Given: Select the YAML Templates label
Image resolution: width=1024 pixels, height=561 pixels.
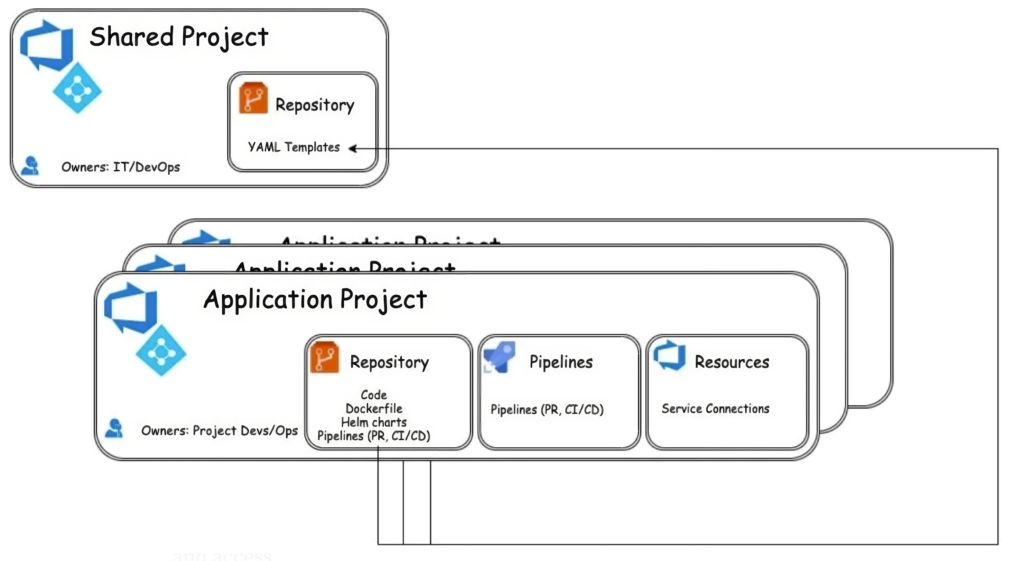Looking at the screenshot, I should click(294, 147).
